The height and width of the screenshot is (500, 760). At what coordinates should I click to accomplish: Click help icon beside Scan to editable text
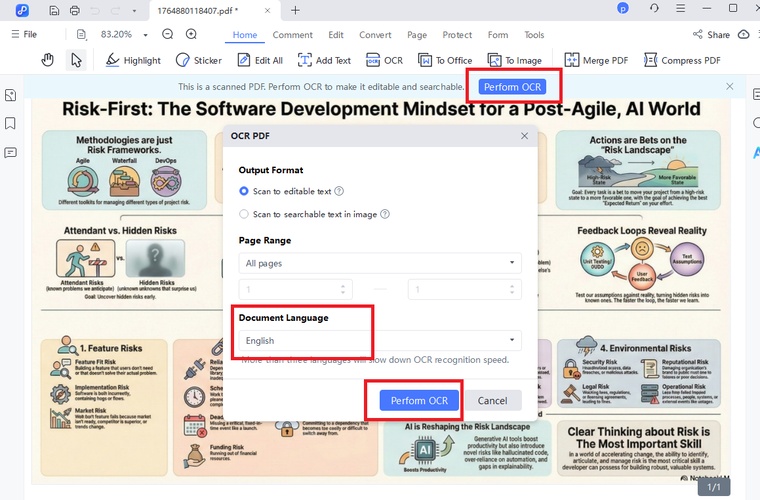(339, 191)
